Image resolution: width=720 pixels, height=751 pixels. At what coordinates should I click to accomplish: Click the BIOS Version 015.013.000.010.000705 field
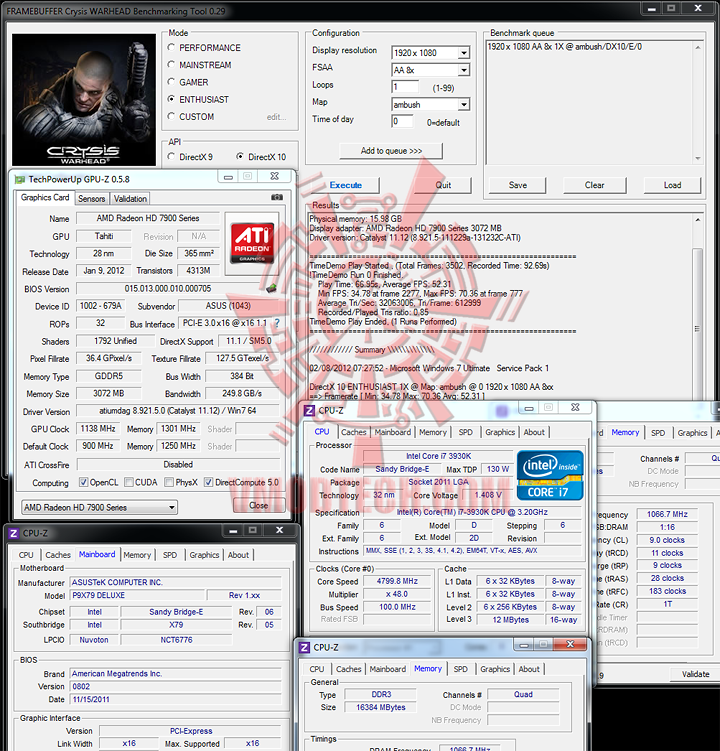coord(168,288)
